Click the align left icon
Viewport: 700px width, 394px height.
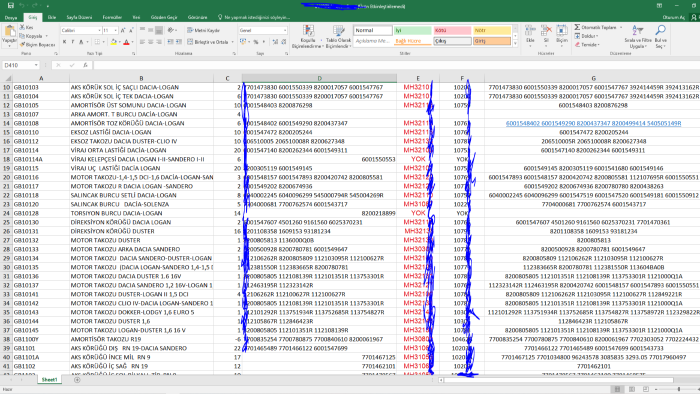point(142,41)
